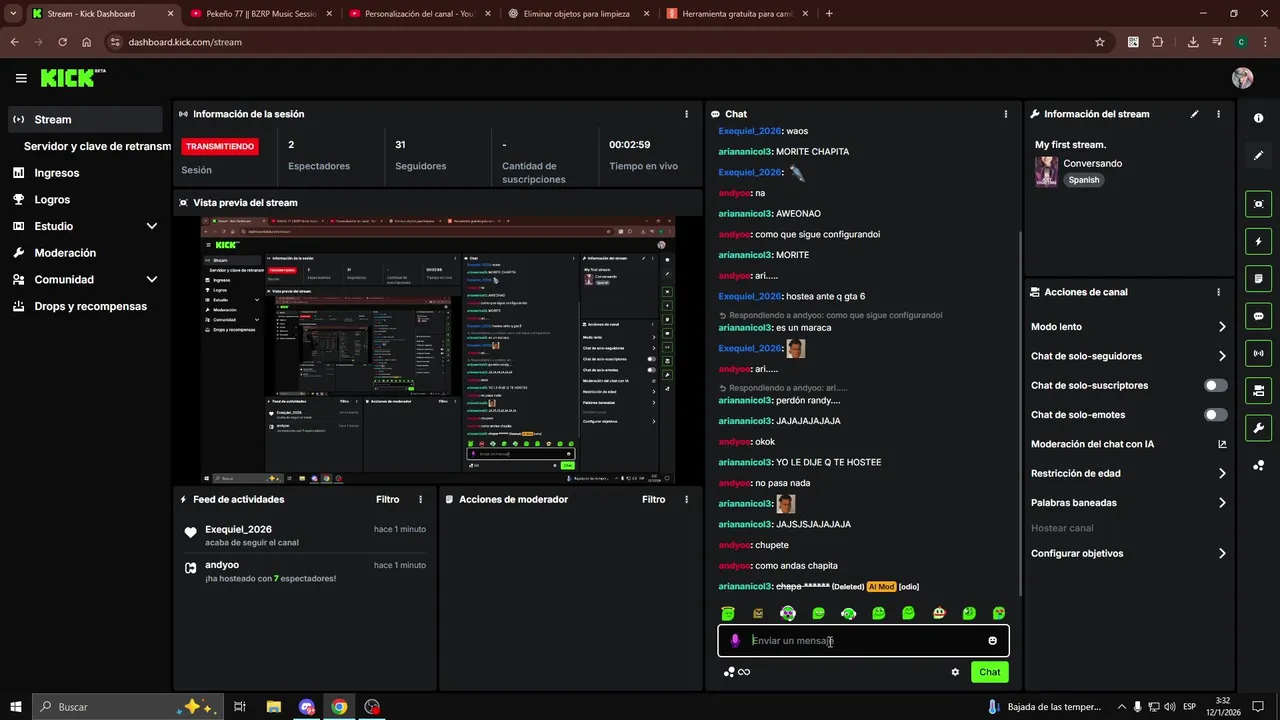
Task: Open Configurar objetivos arrow
Action: [1222, 554]
